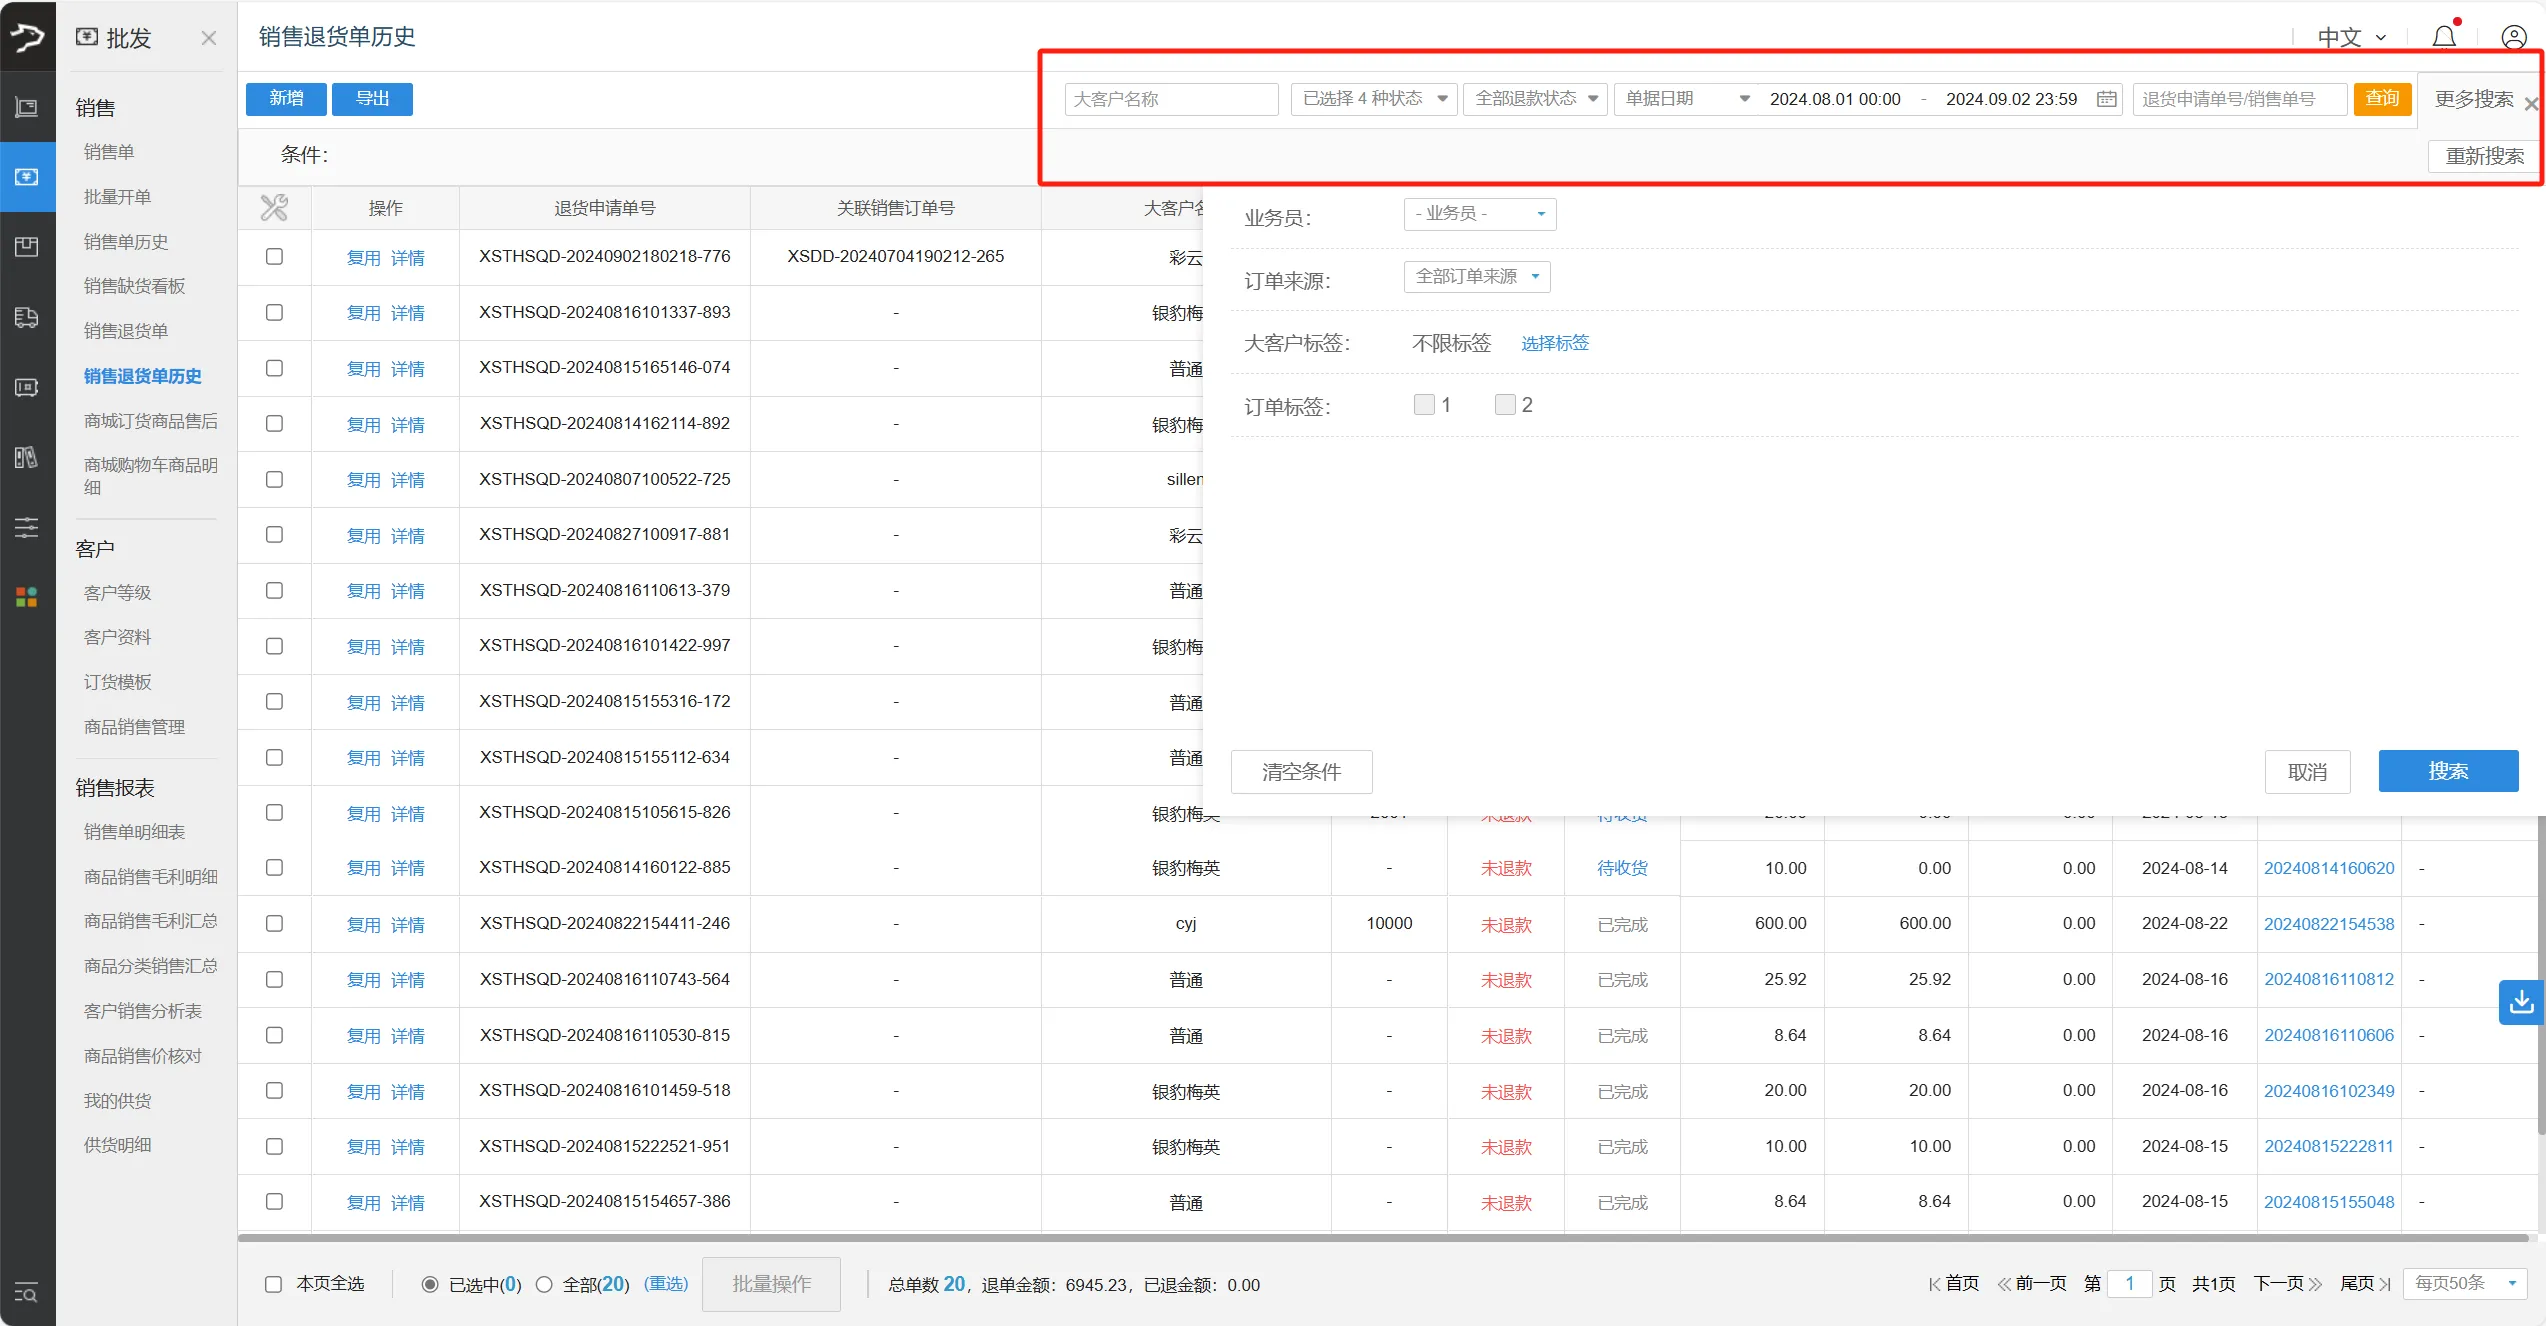2546x1326 pixels.
Task: Select the 全部(20) radio button
Action: click(x=544, y=1284)
